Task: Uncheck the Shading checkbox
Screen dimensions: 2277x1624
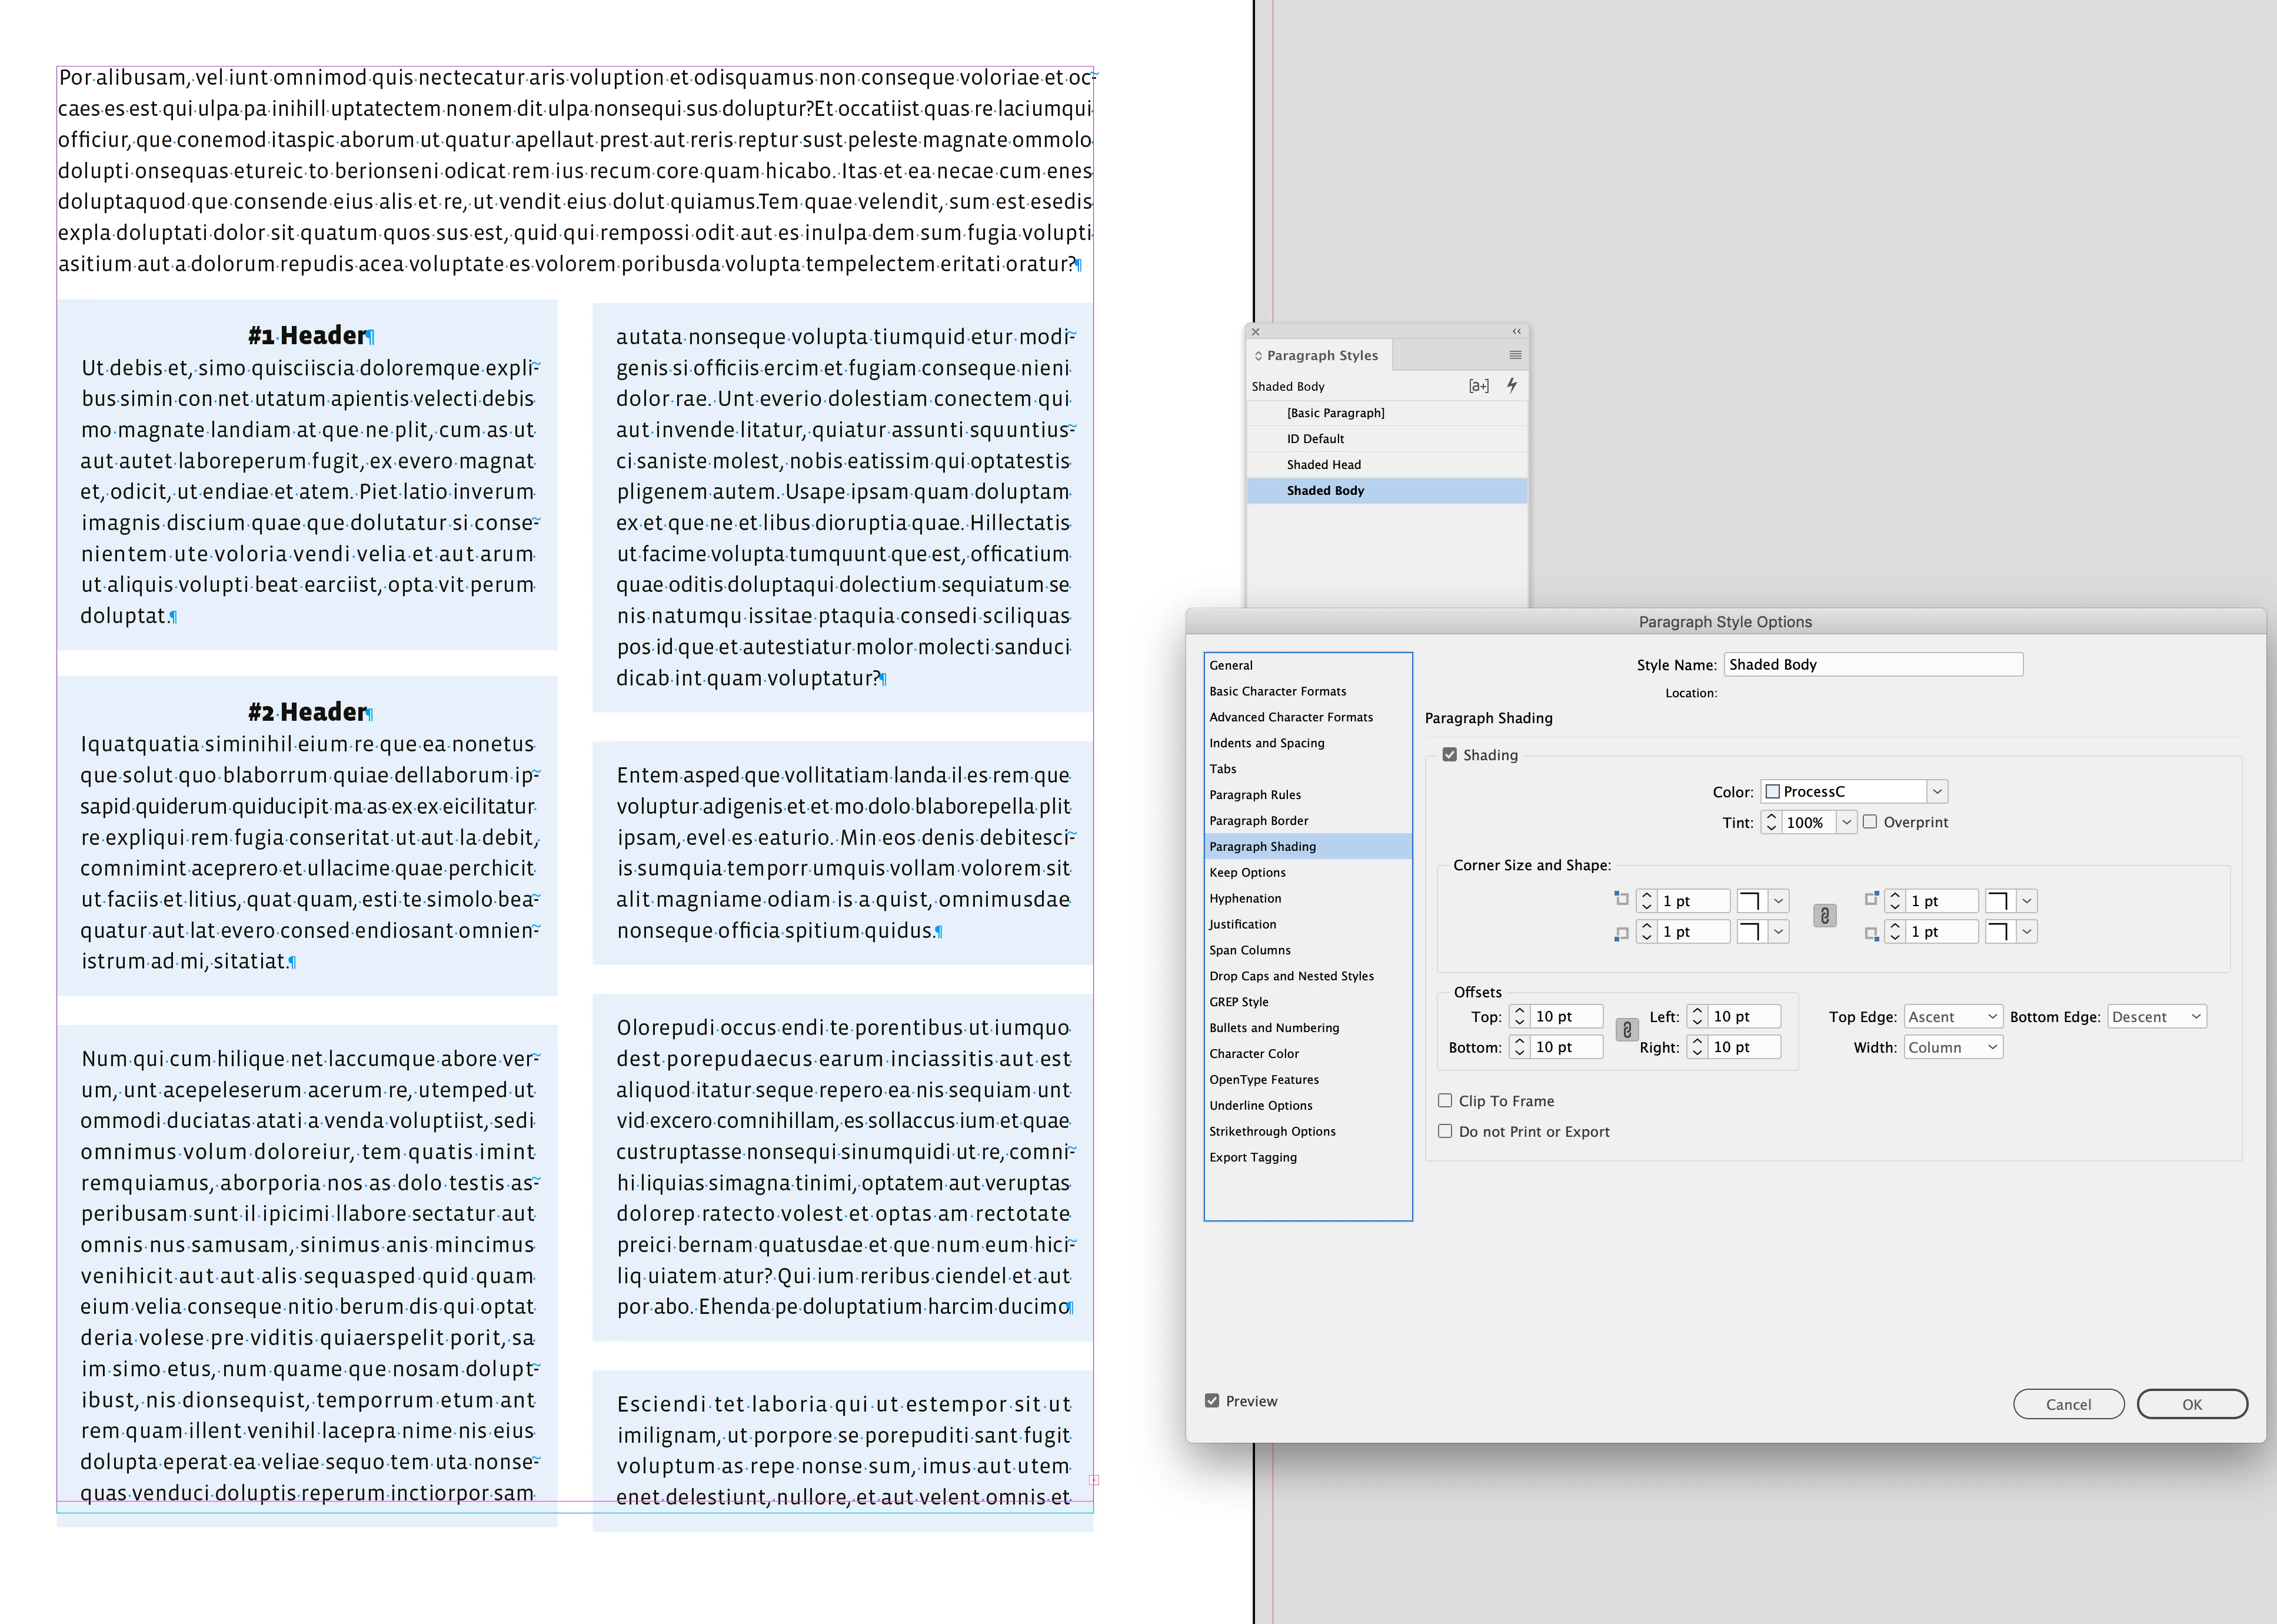Action: click(1449, 755)
